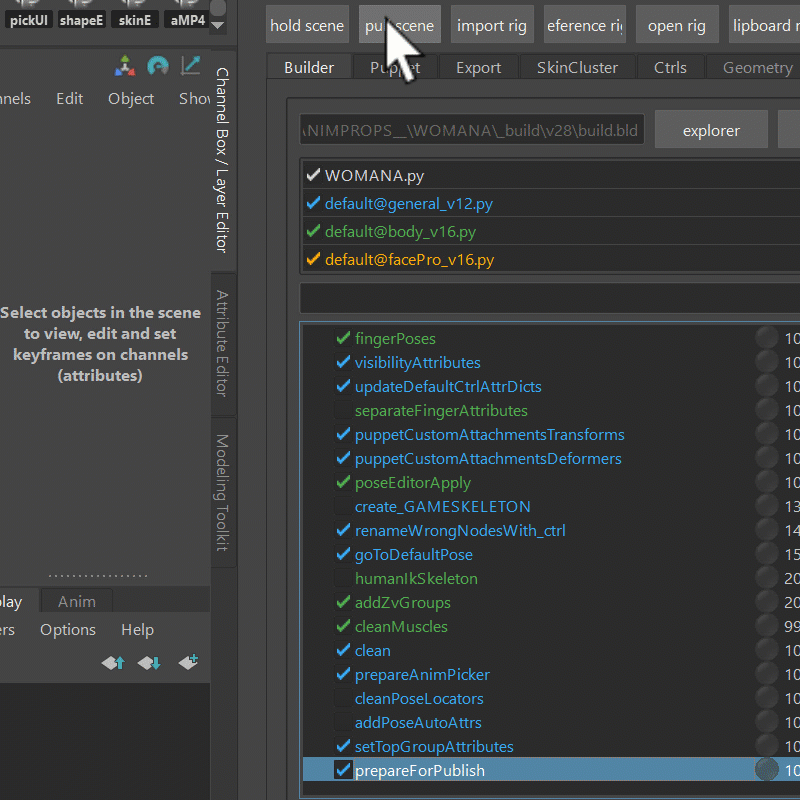Image resolution: width=800 pixels, height=800 pixels.
Task: Click the empty filter field above the step list
Action: click(550, 297)
